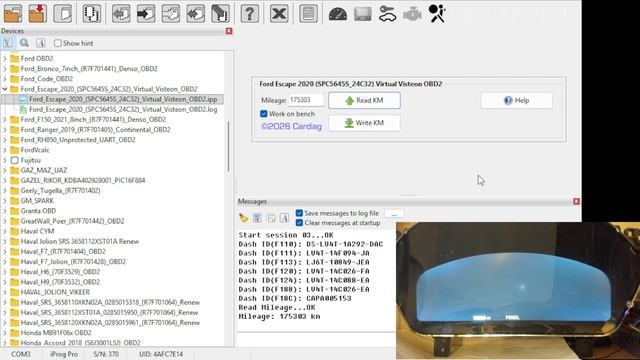Select the airbag category icon

point(437,14)
